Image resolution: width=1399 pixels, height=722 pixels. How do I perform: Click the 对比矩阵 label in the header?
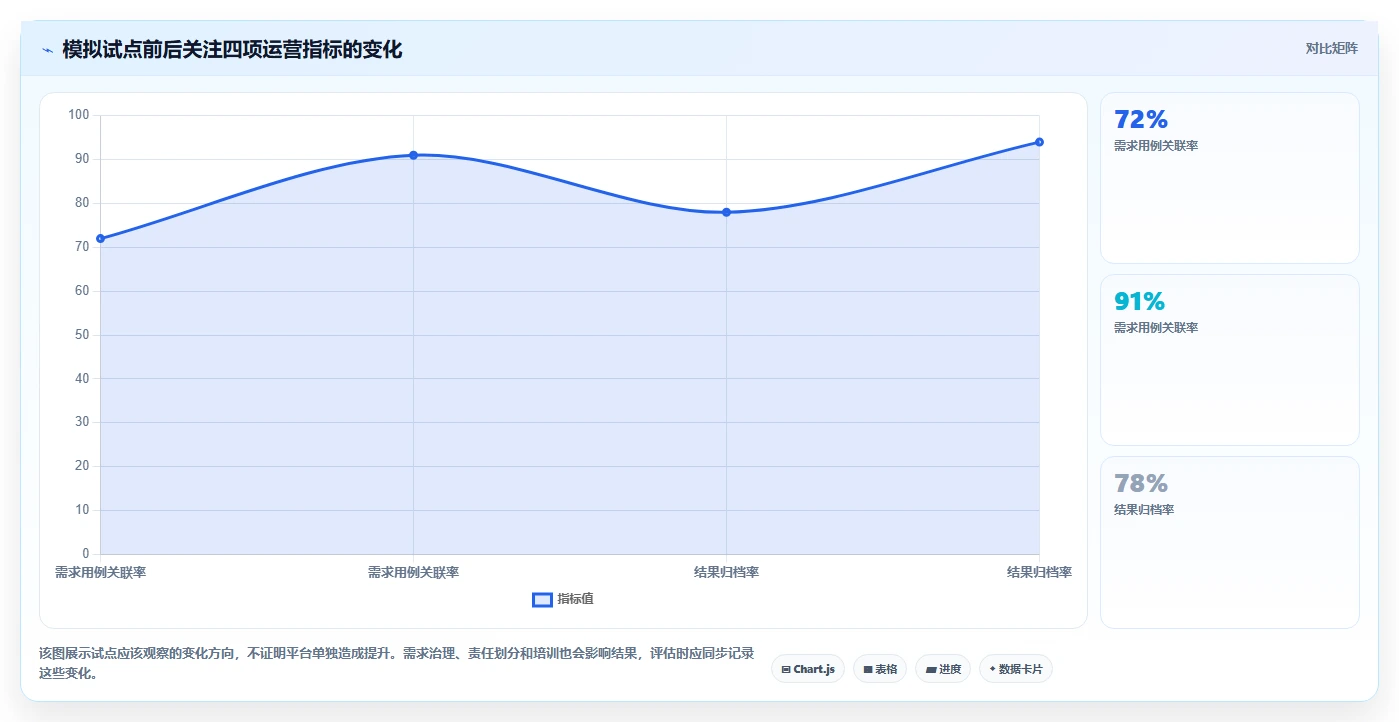click(1331, 48)
